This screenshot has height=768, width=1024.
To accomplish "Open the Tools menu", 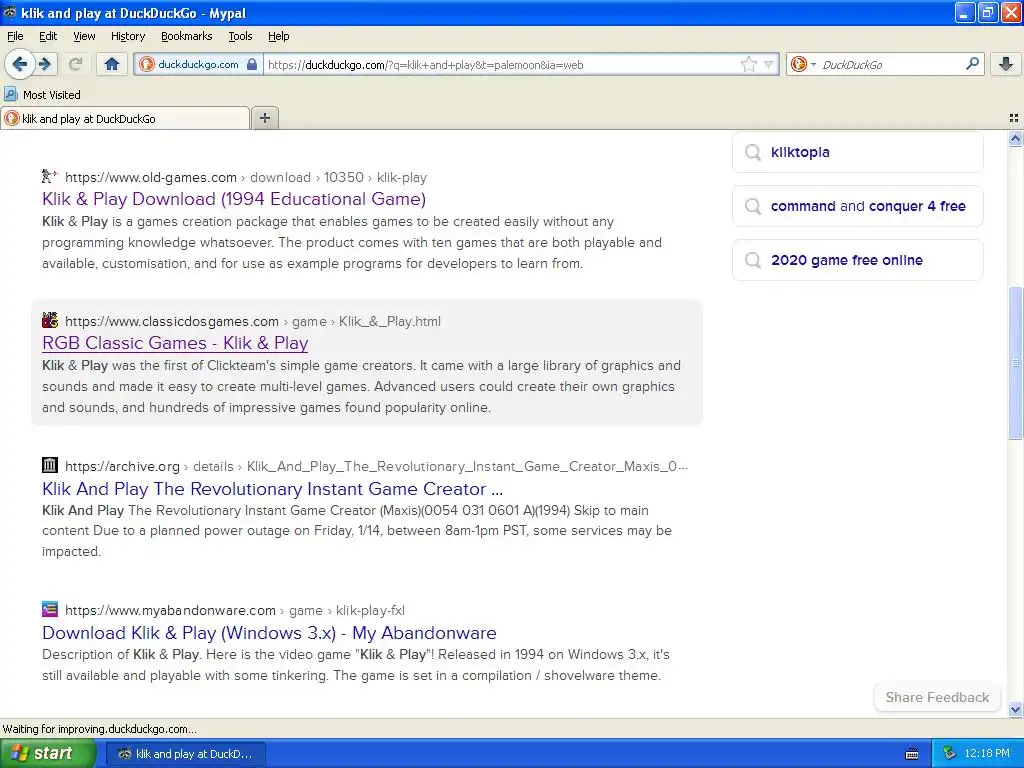I will [240, 36].
